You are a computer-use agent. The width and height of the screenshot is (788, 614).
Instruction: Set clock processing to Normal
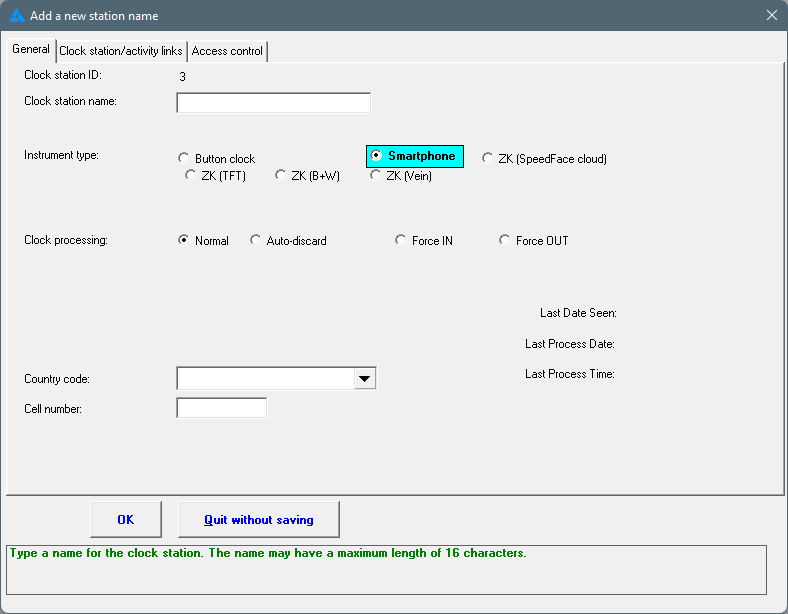[x=204, y=241]
